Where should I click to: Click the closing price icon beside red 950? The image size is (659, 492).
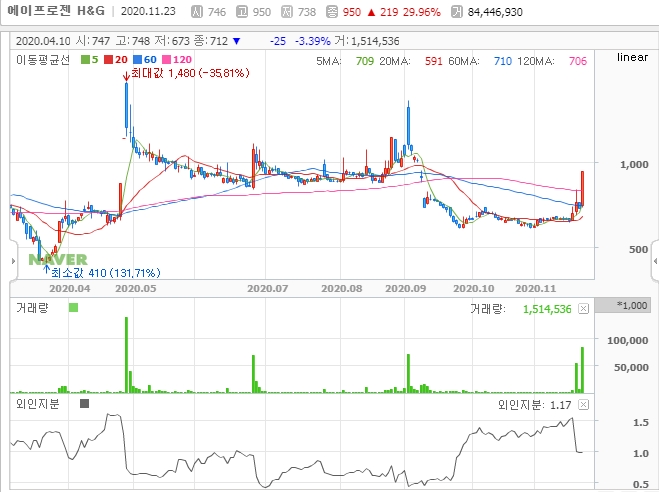tap(332, 12)
